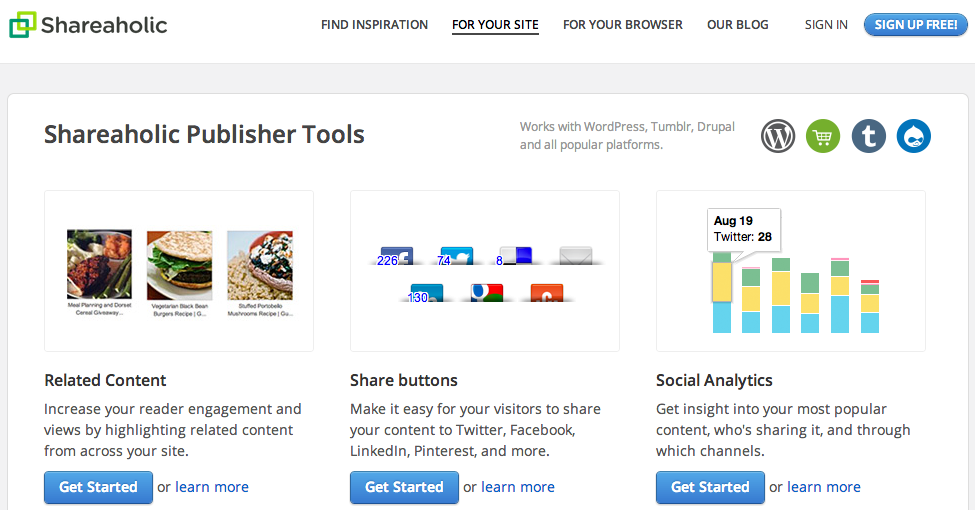Image resolution: width=975 pixels, height=510 pixels.
Task: Click the Google share button icon
Action: [486, 293]
